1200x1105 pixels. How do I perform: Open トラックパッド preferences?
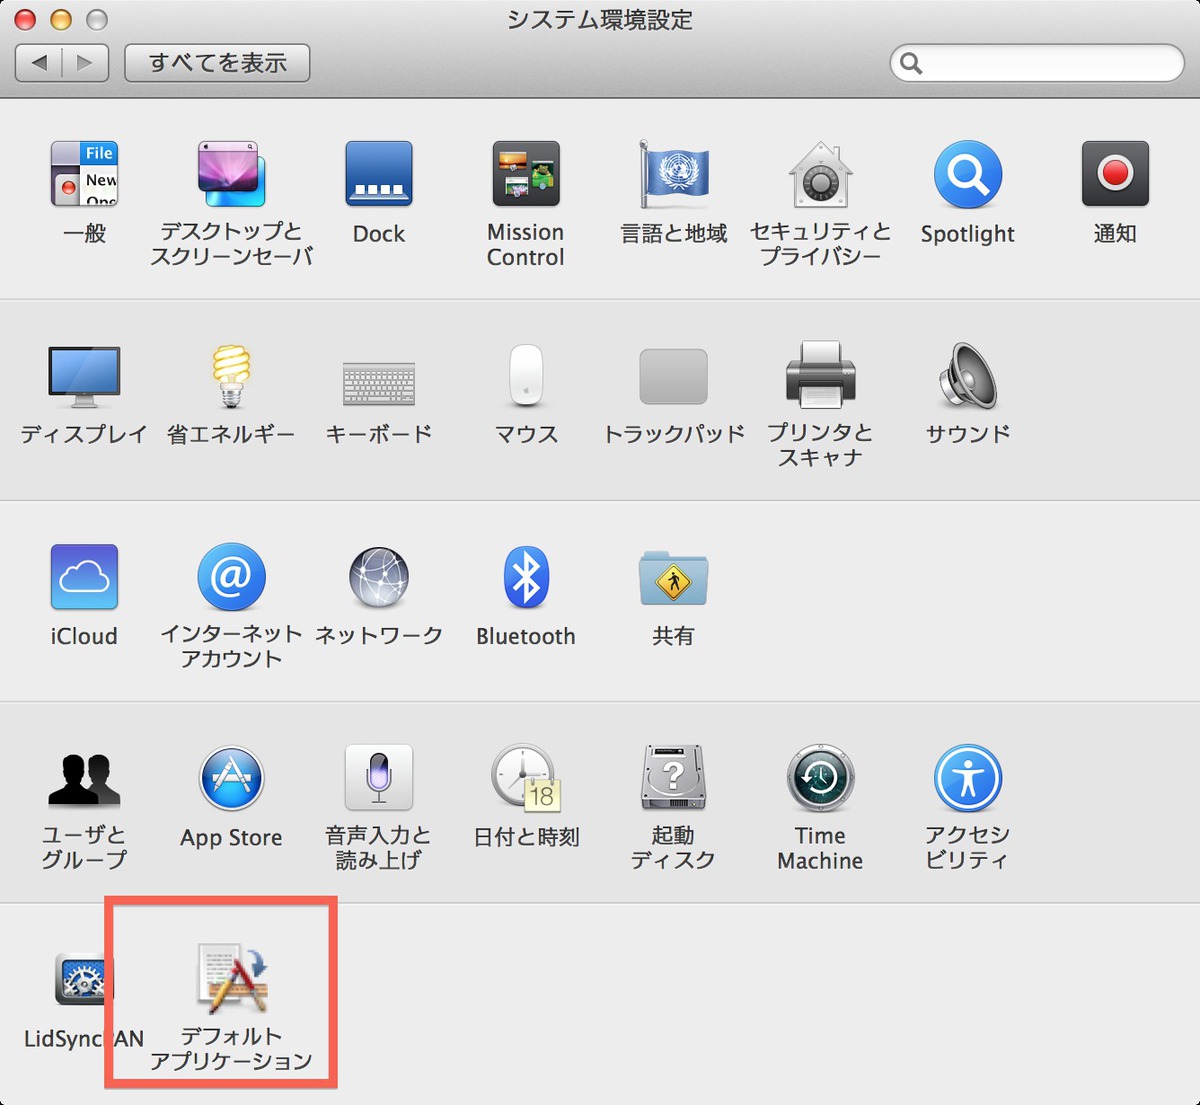click(x=673, y=377)
